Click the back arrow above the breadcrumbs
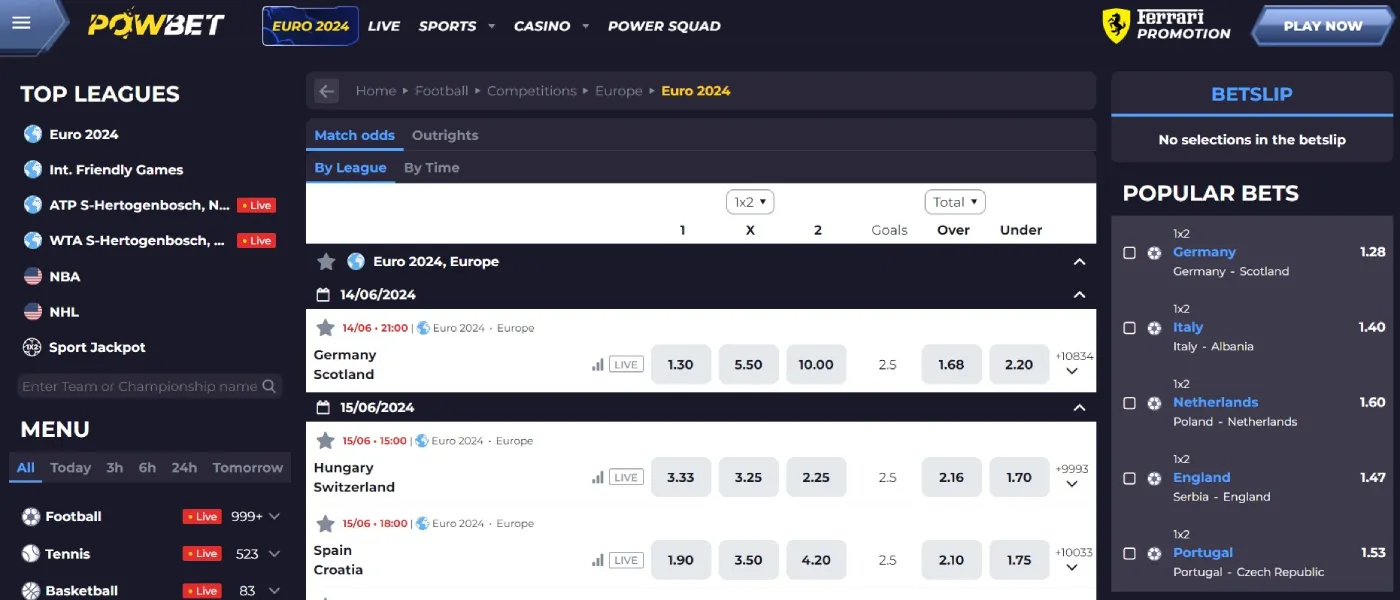This screenshot has width=1400, height=600. (326, 90)
